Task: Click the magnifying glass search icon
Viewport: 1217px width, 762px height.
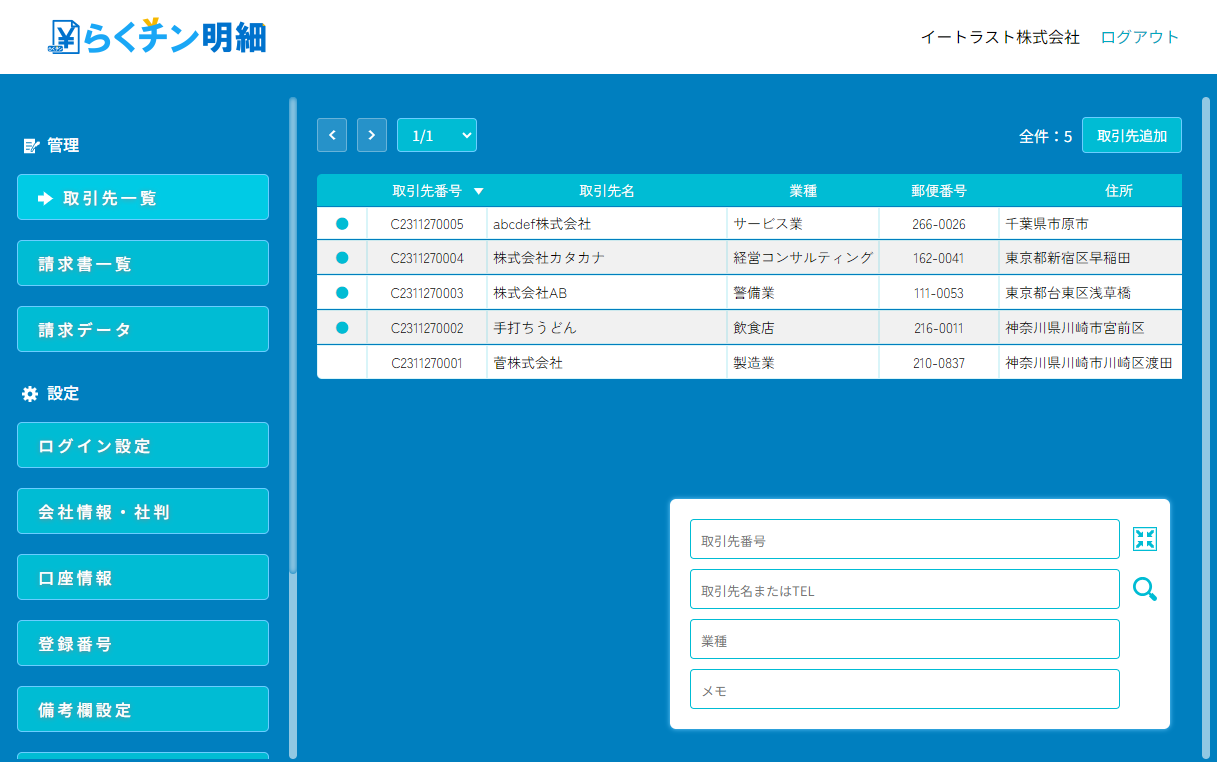Action: (1145, 589)
